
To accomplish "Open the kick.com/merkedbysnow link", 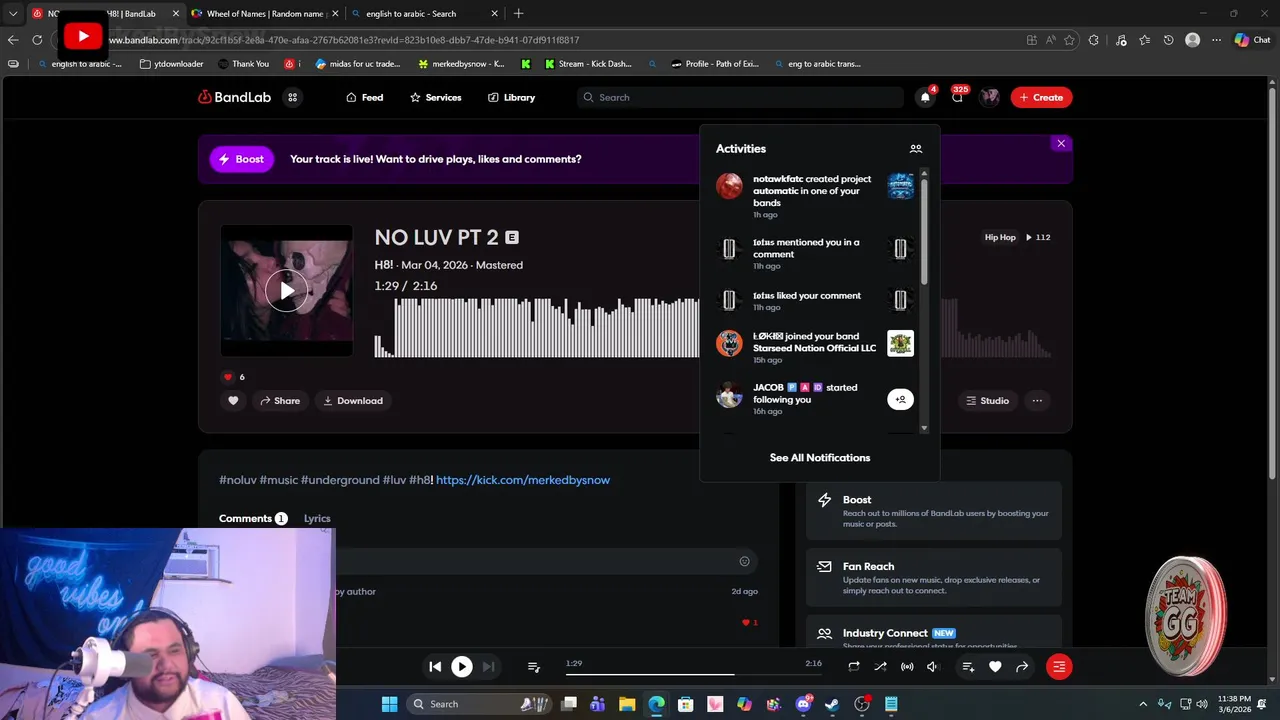I will click(x=523, y=480).
